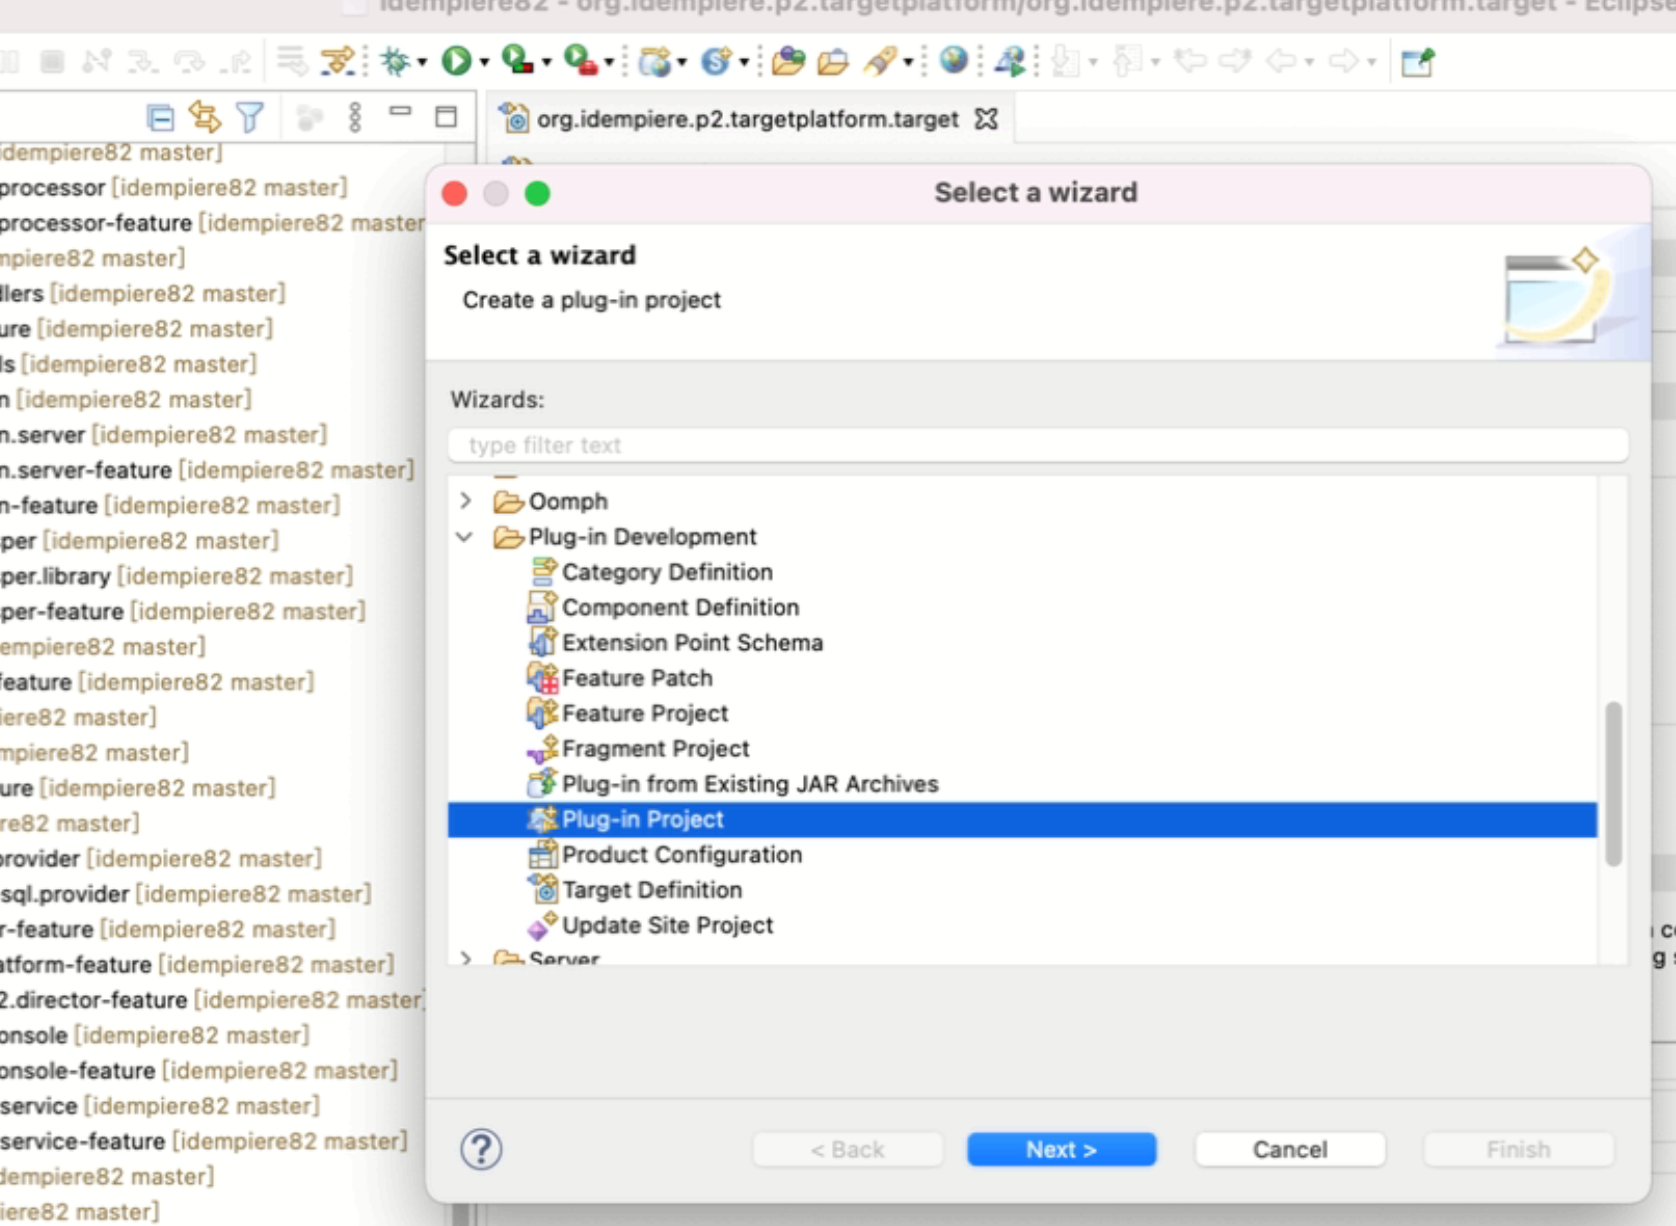Open the Run dropdown arrow
The image size is (1676, 1226).
(x=484, y=62)
